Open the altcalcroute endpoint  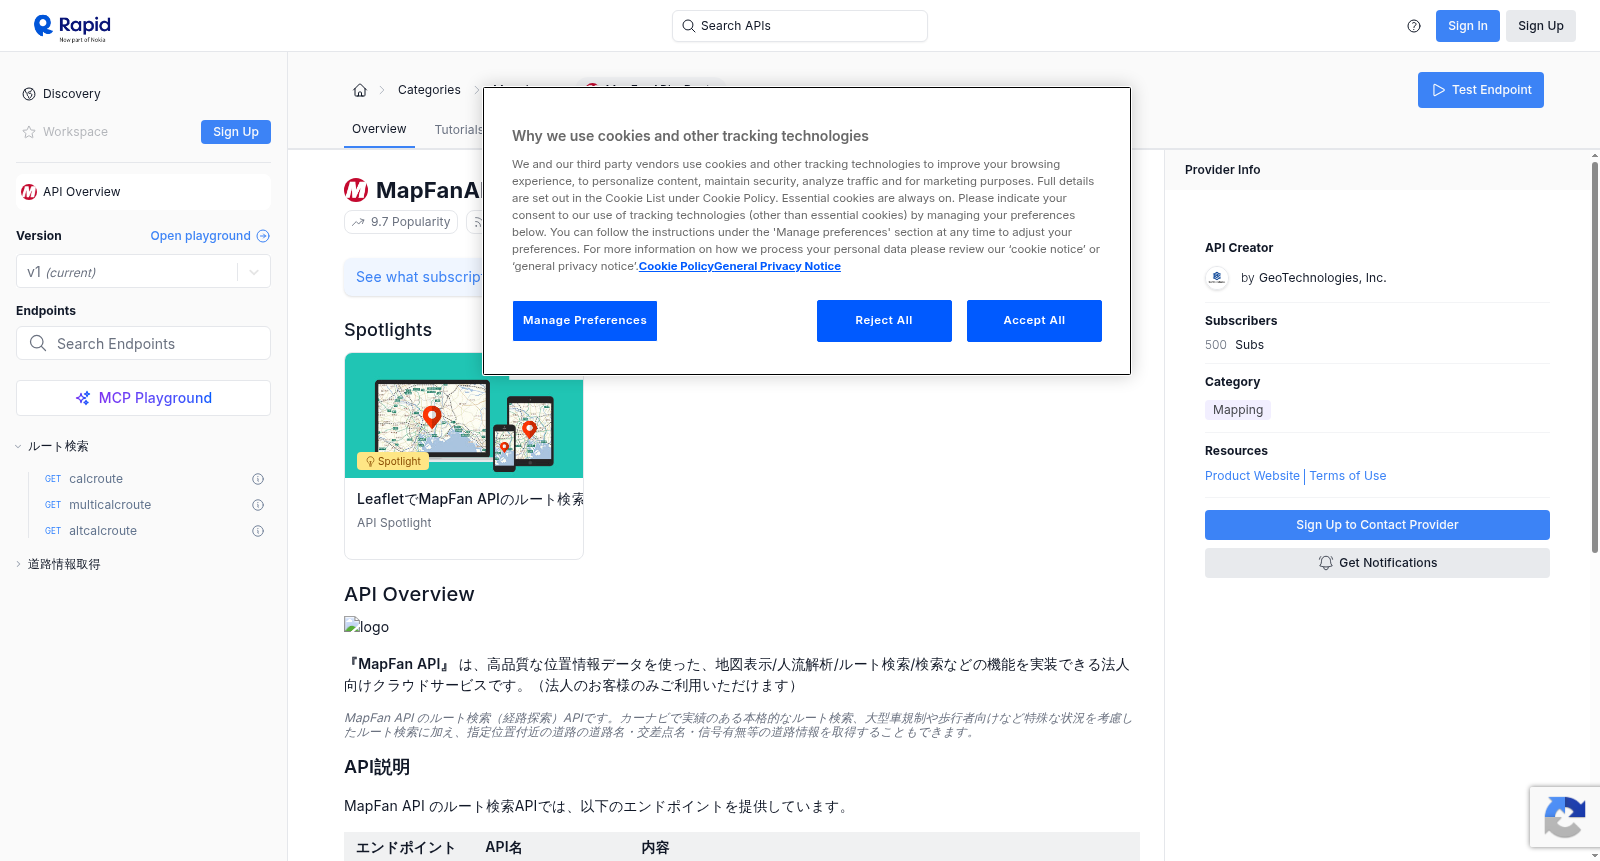click(x=103, y=531)
